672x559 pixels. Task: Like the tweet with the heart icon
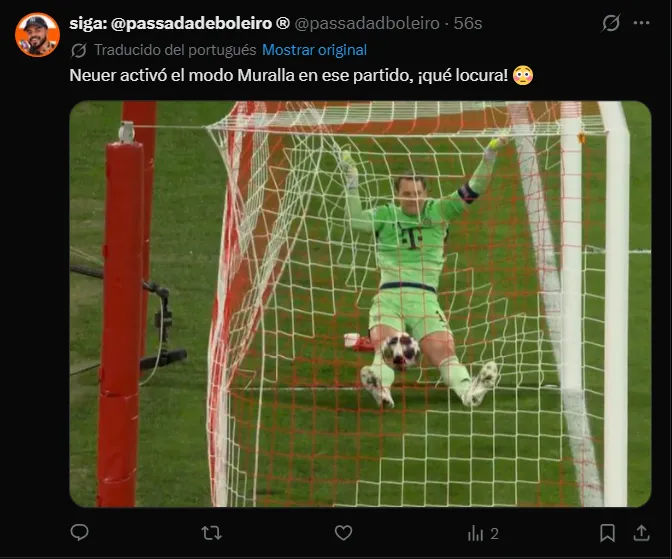click(343, 533)
